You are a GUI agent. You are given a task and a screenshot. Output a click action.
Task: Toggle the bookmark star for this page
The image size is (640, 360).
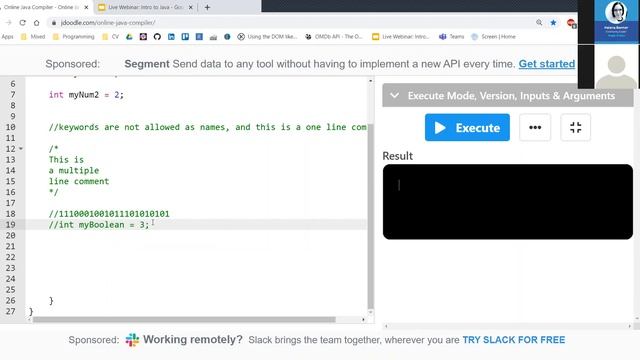553,23
